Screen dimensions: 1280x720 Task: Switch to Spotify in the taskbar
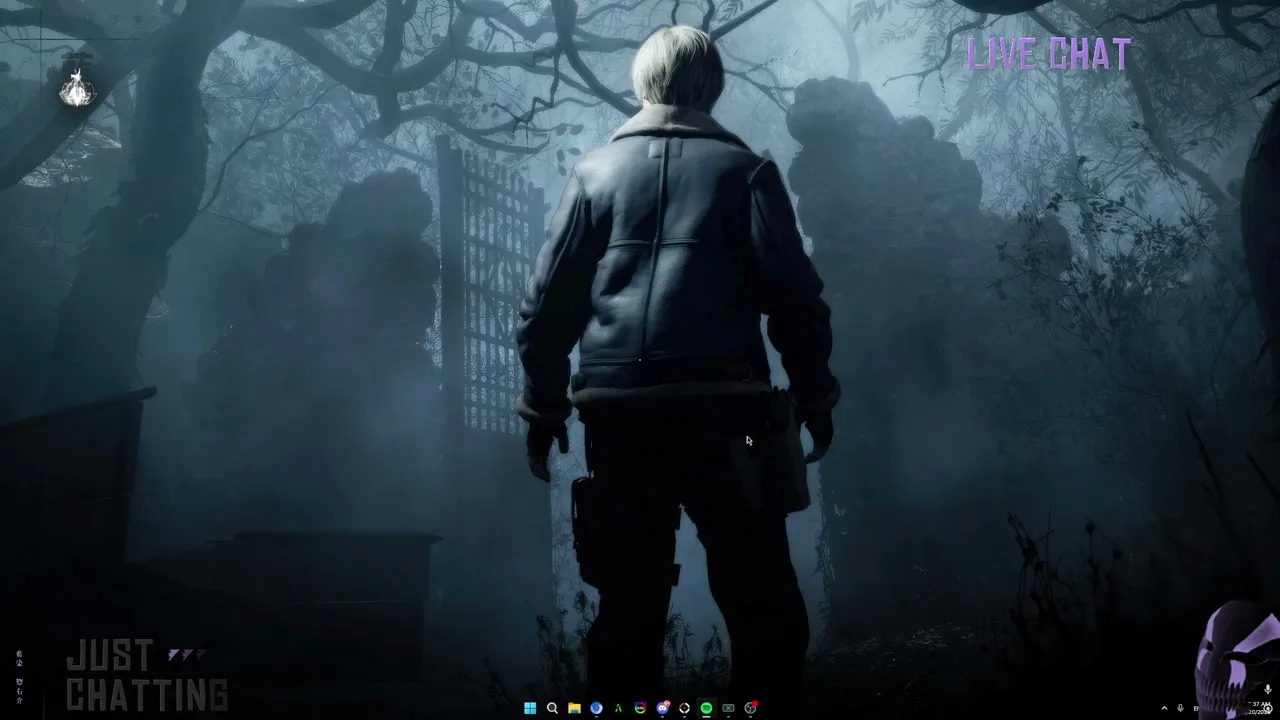pyautogui.click(x=706, y=708)
